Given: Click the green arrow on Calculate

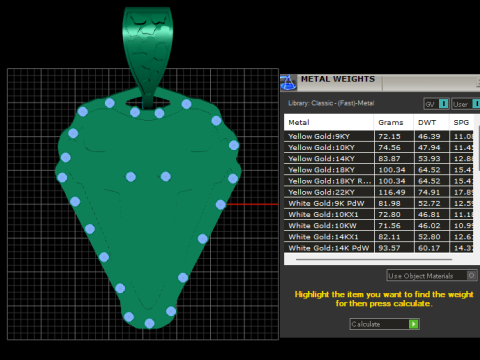Looking at the screenshot, I should [x=413, y=324].
